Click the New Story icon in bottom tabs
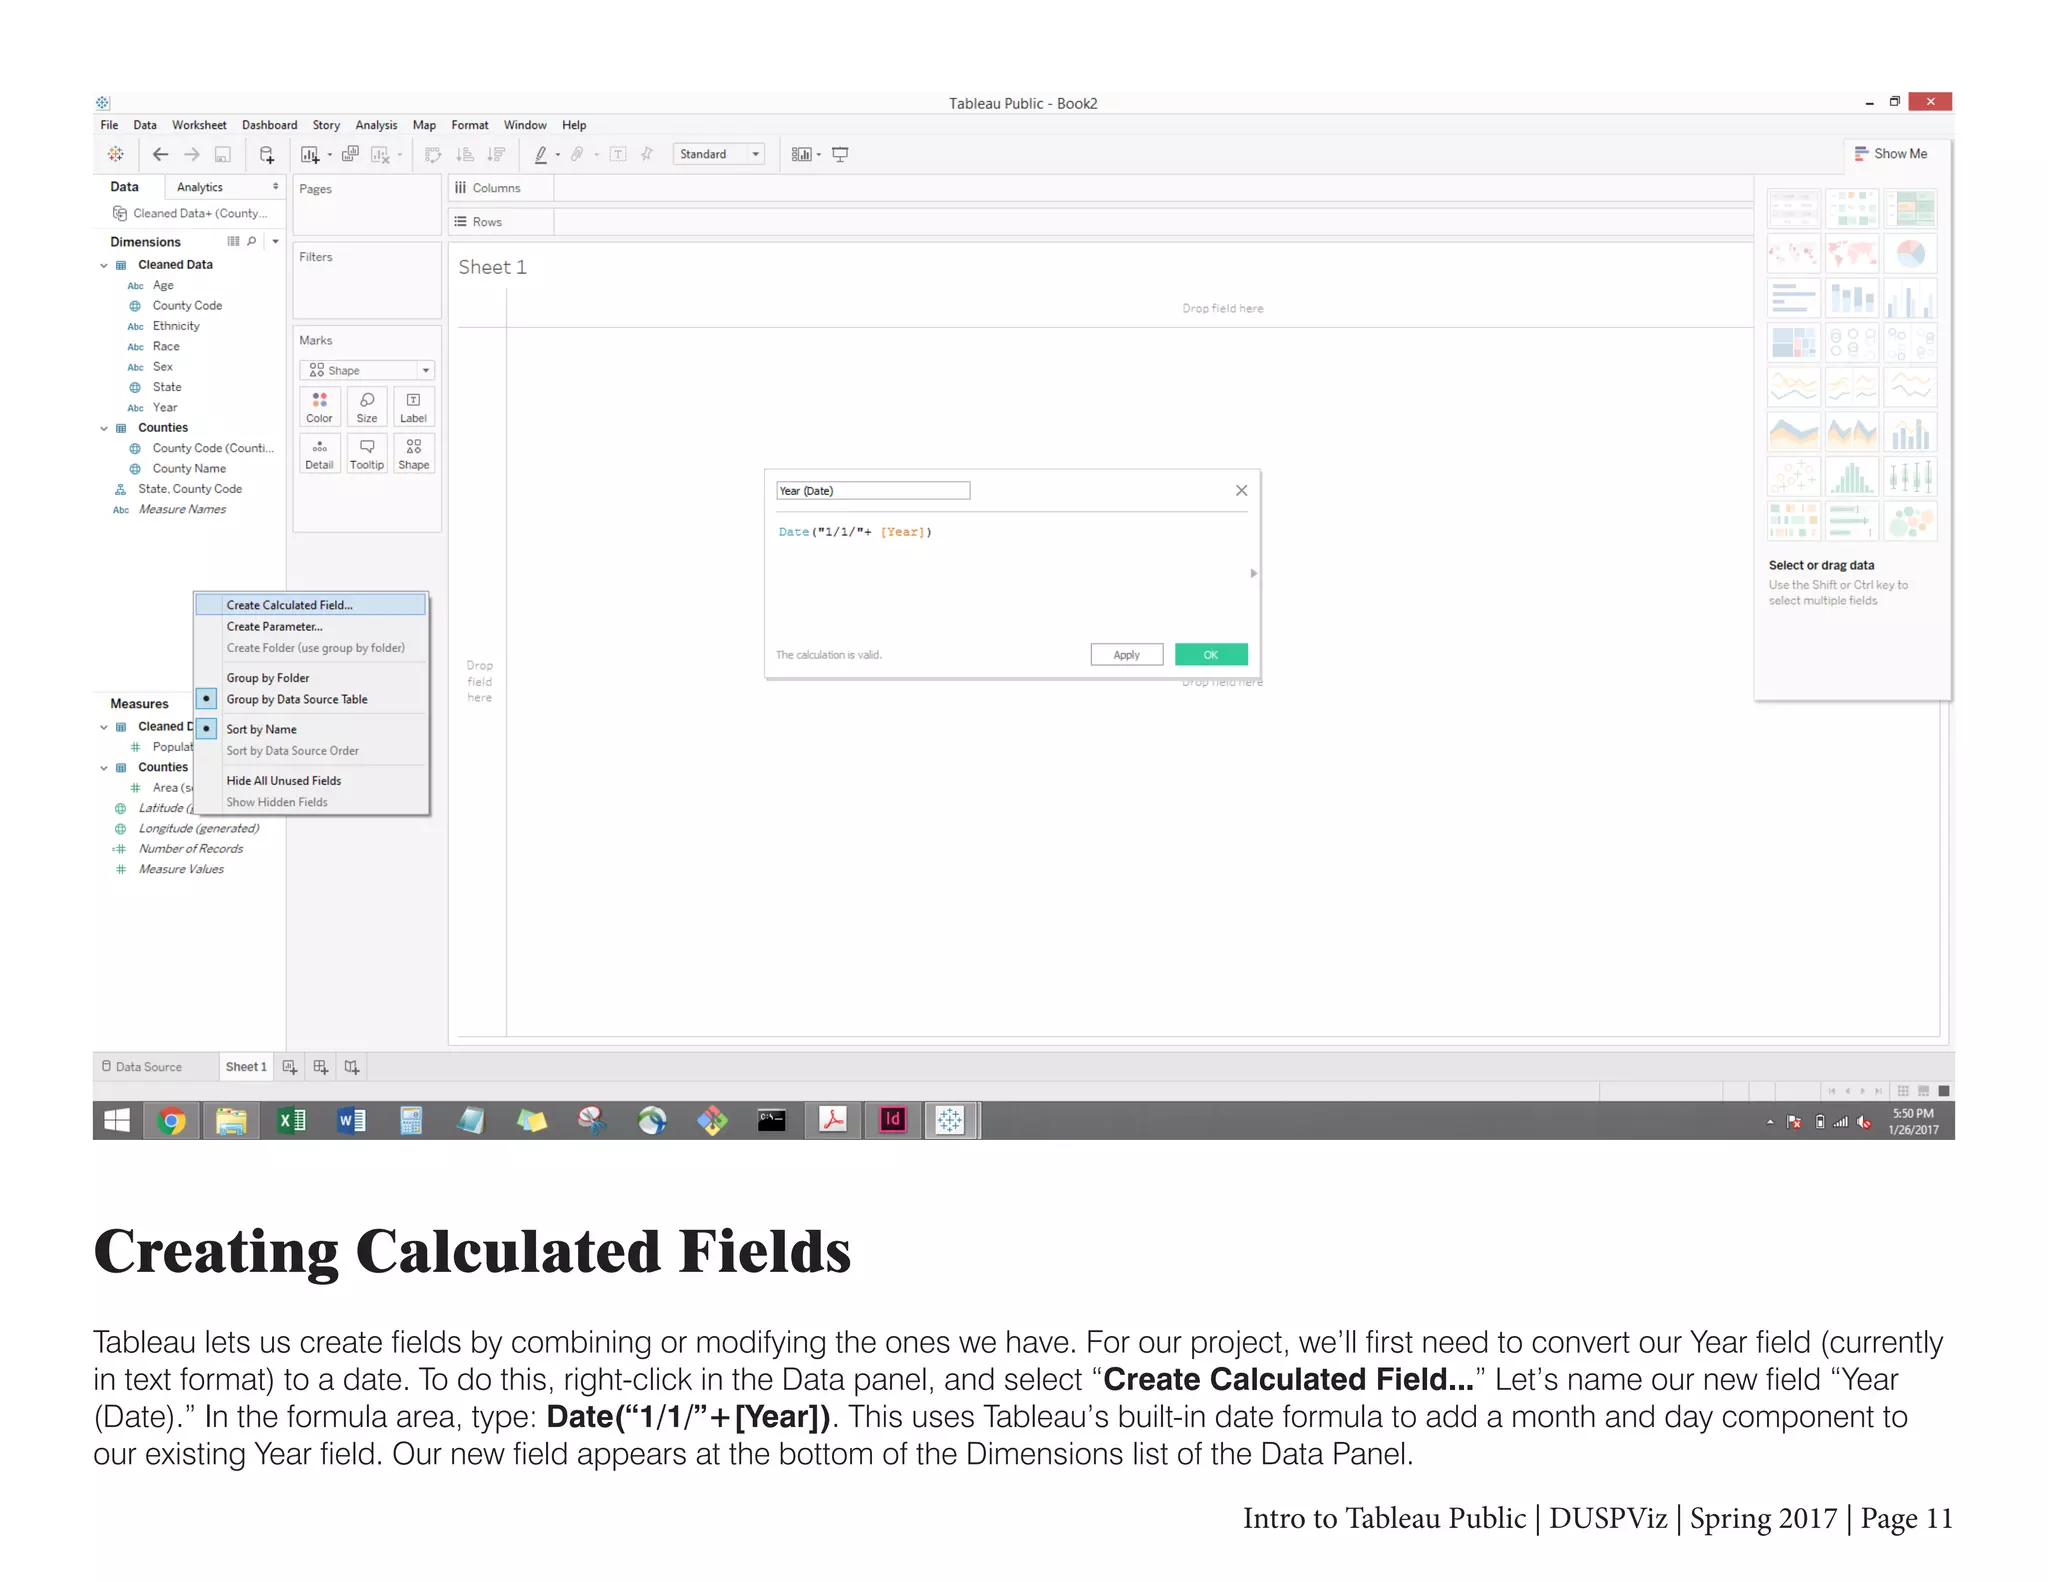The width and height of the screenshot is (2048, 1582). point(351,1067)
